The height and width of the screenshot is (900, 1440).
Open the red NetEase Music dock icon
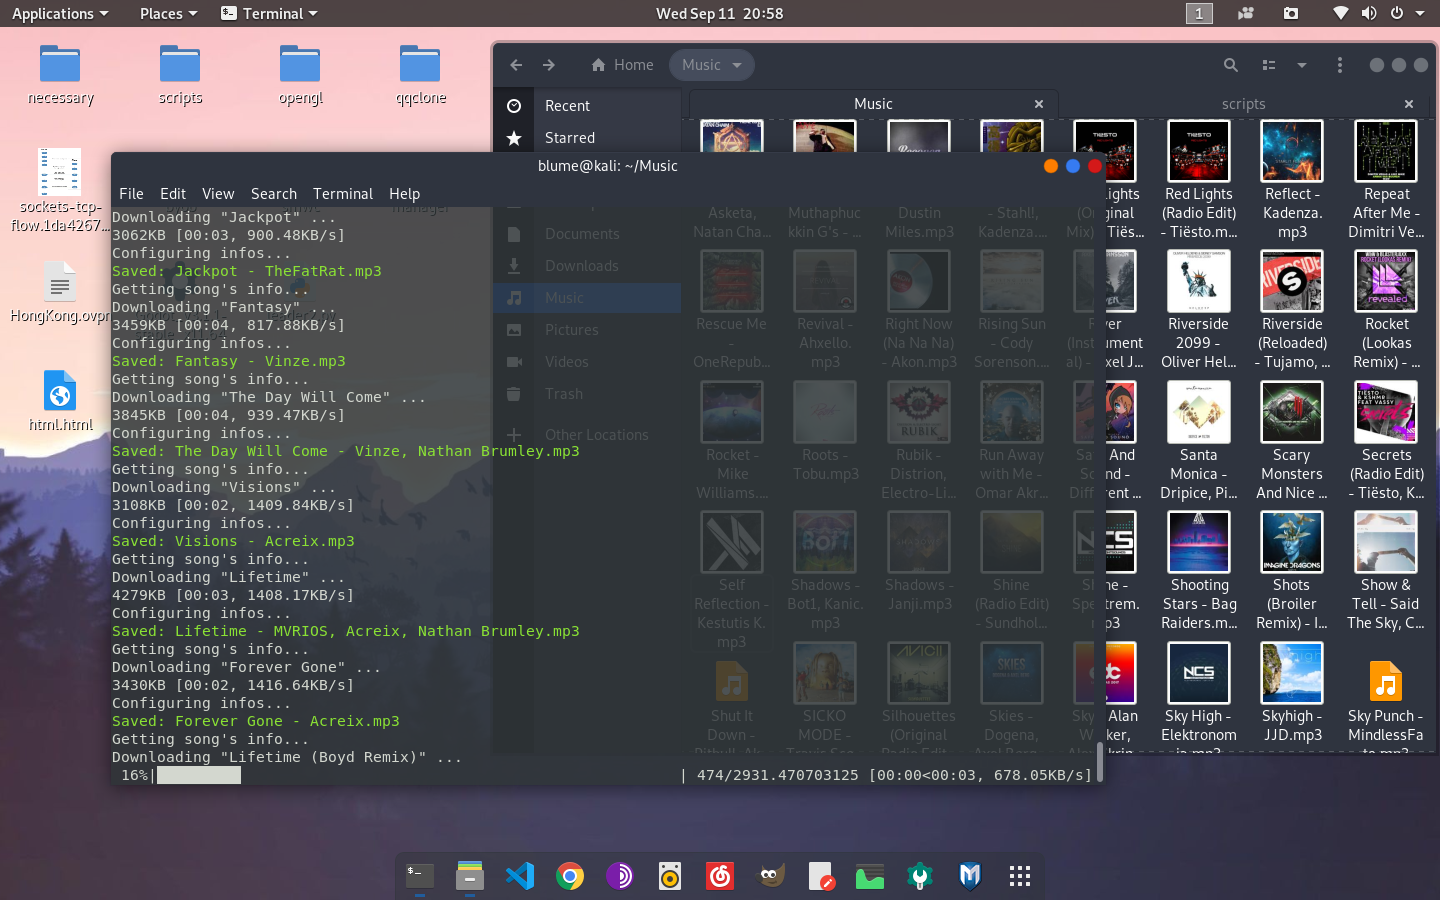(720, 877)
